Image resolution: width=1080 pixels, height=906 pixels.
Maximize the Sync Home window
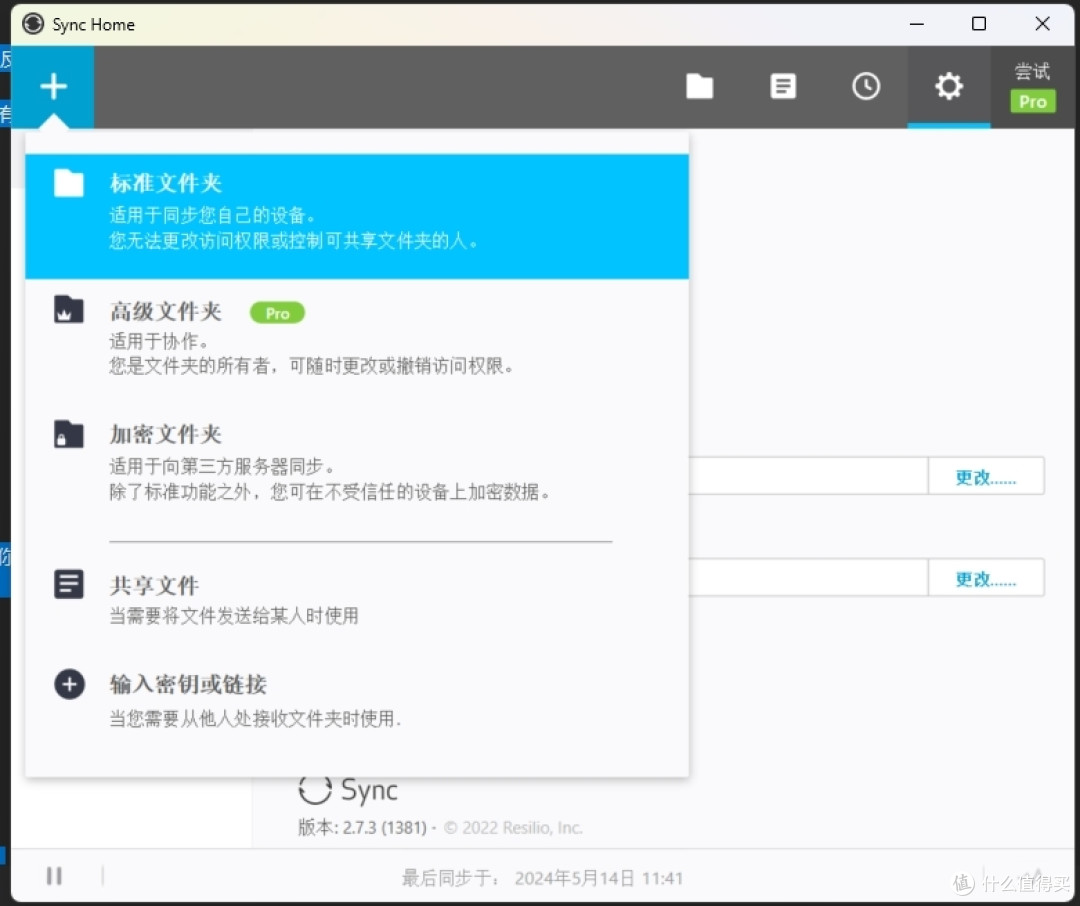tap(979, 24)
